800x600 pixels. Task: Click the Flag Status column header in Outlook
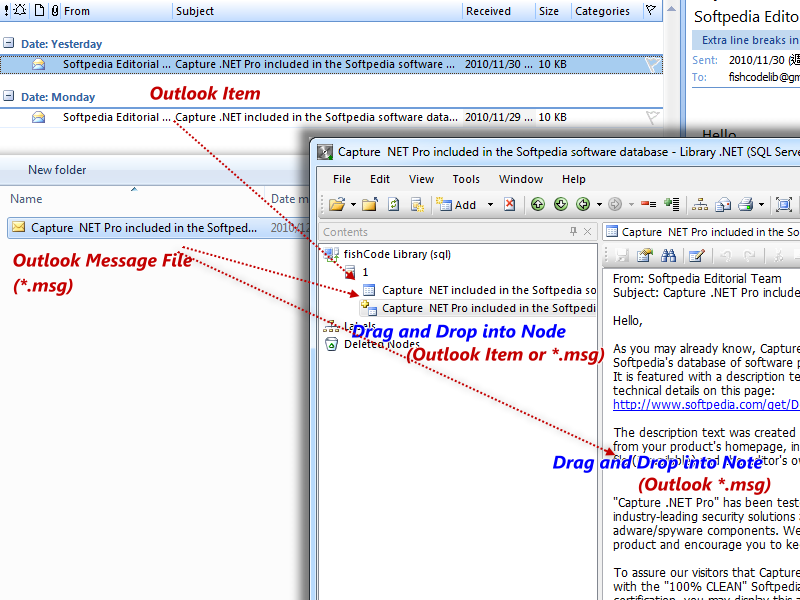[x=651, y=11]
